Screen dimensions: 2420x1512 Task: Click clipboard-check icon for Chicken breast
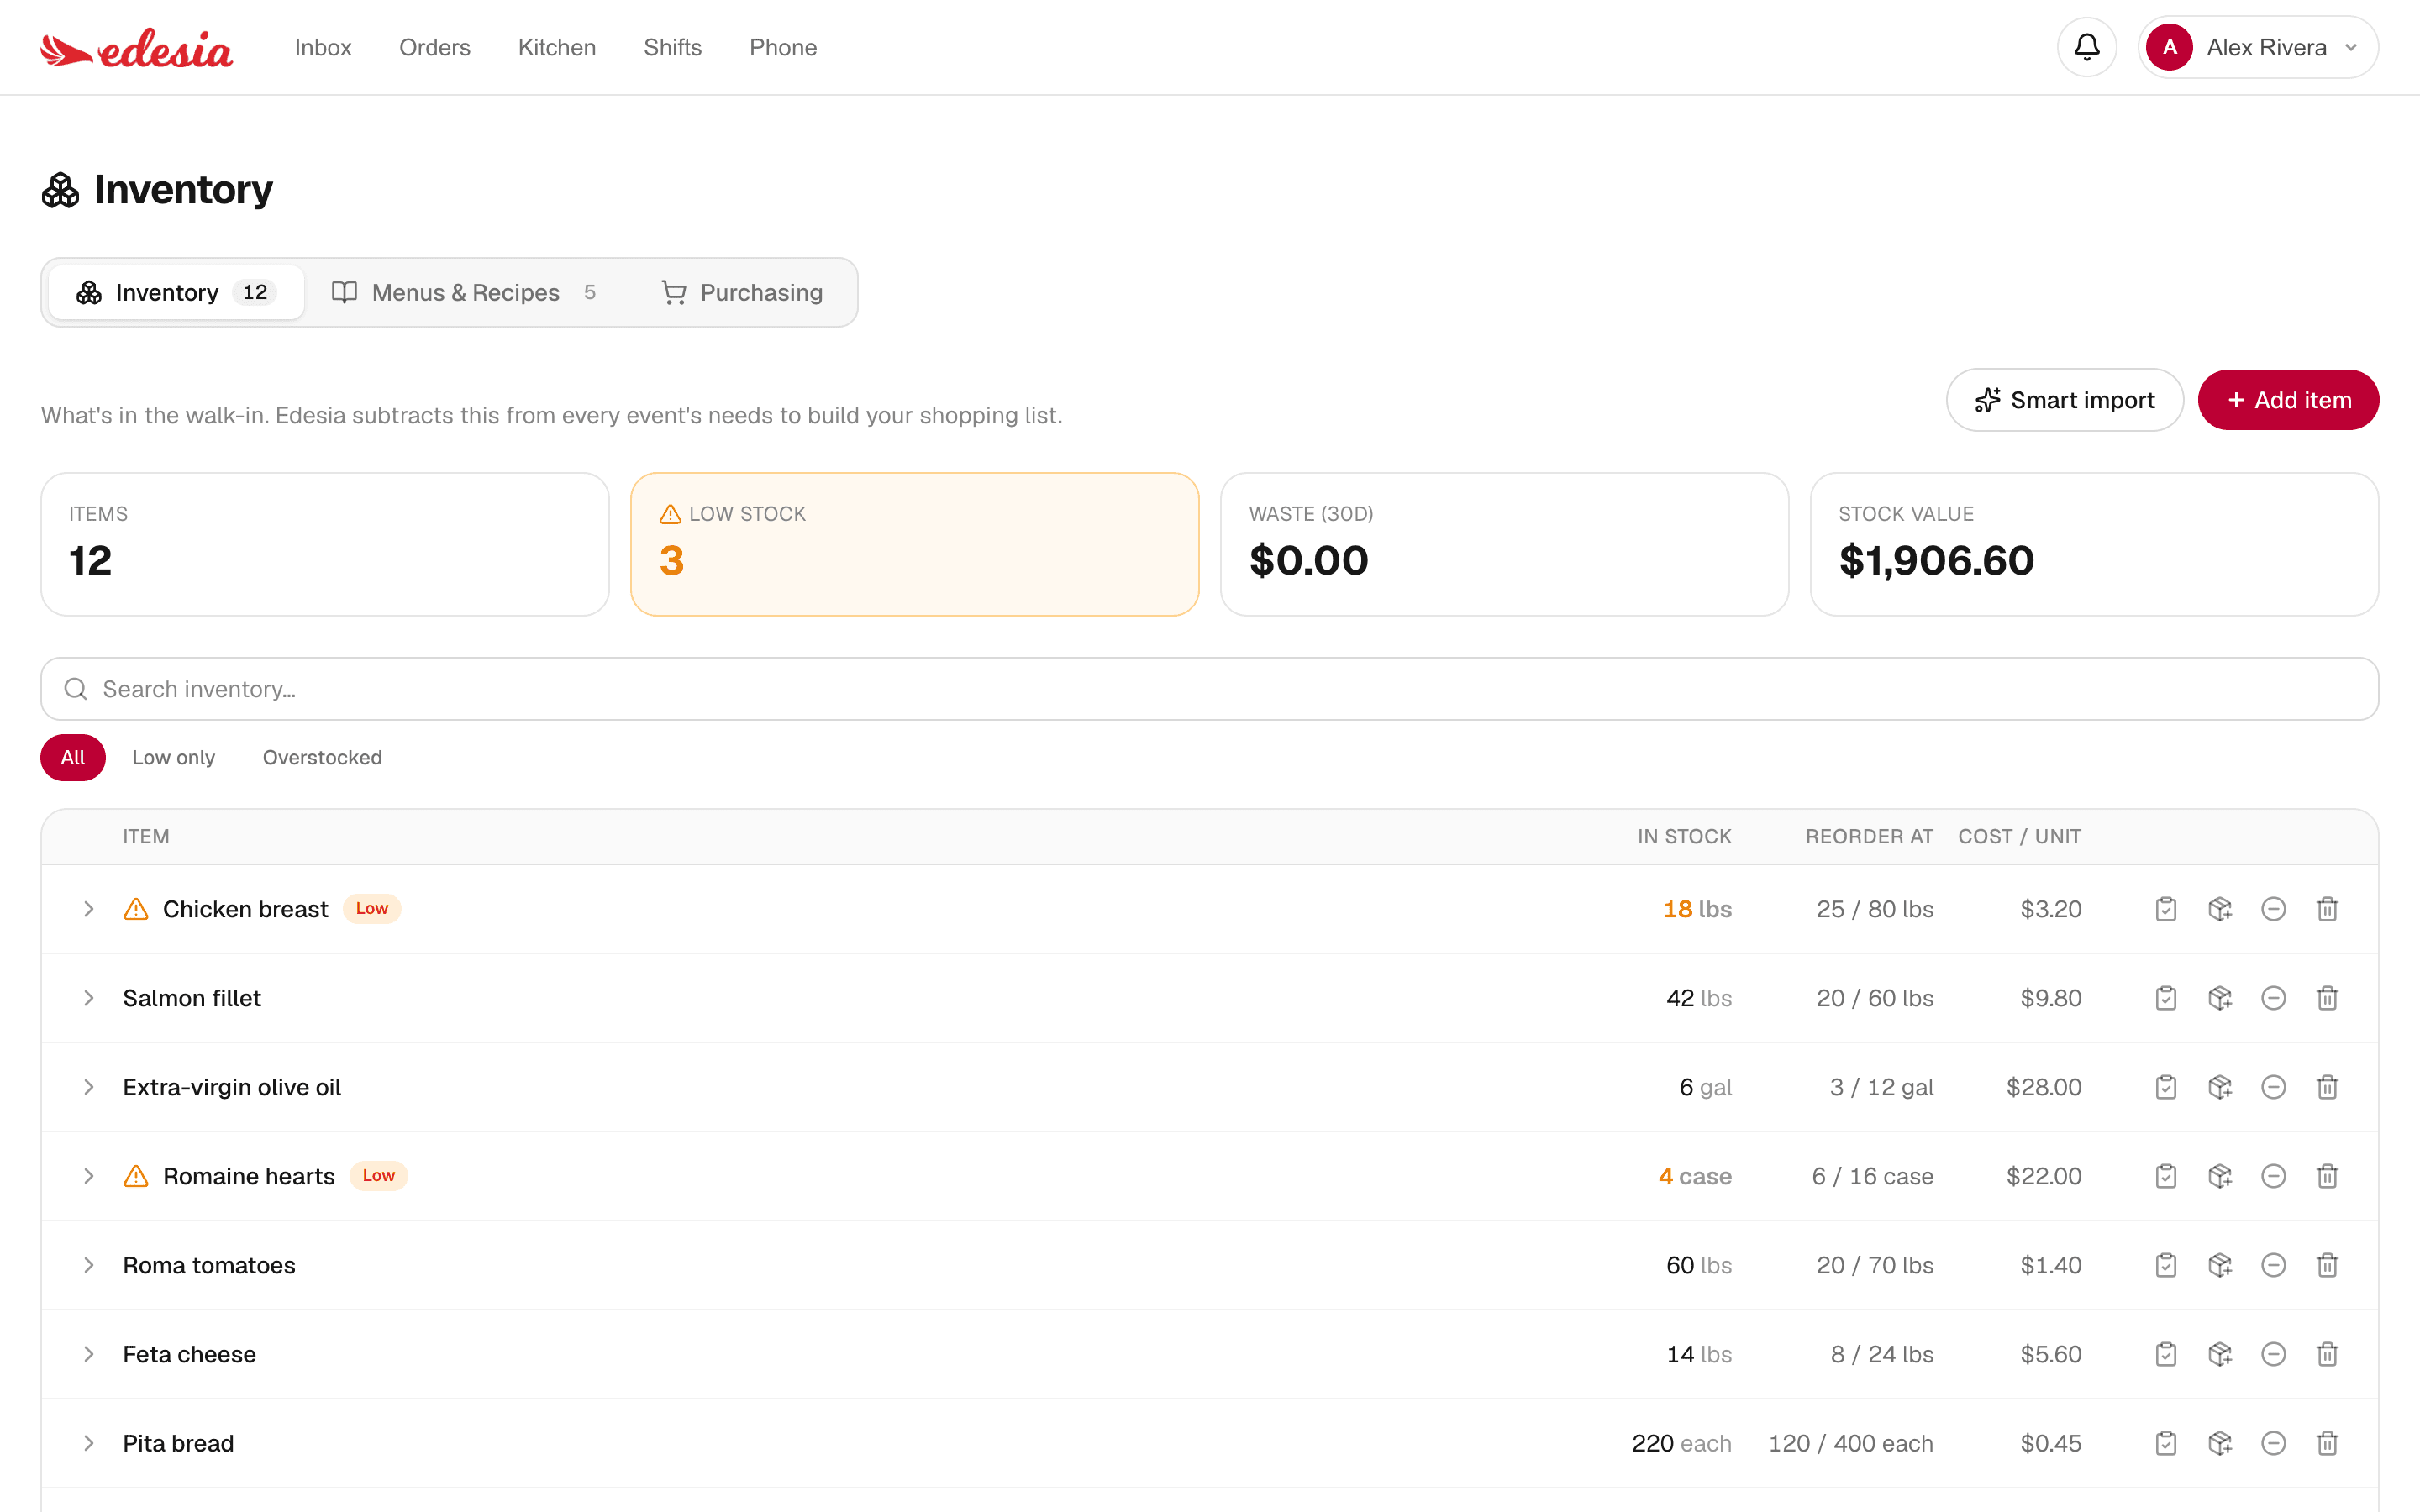2166,909
